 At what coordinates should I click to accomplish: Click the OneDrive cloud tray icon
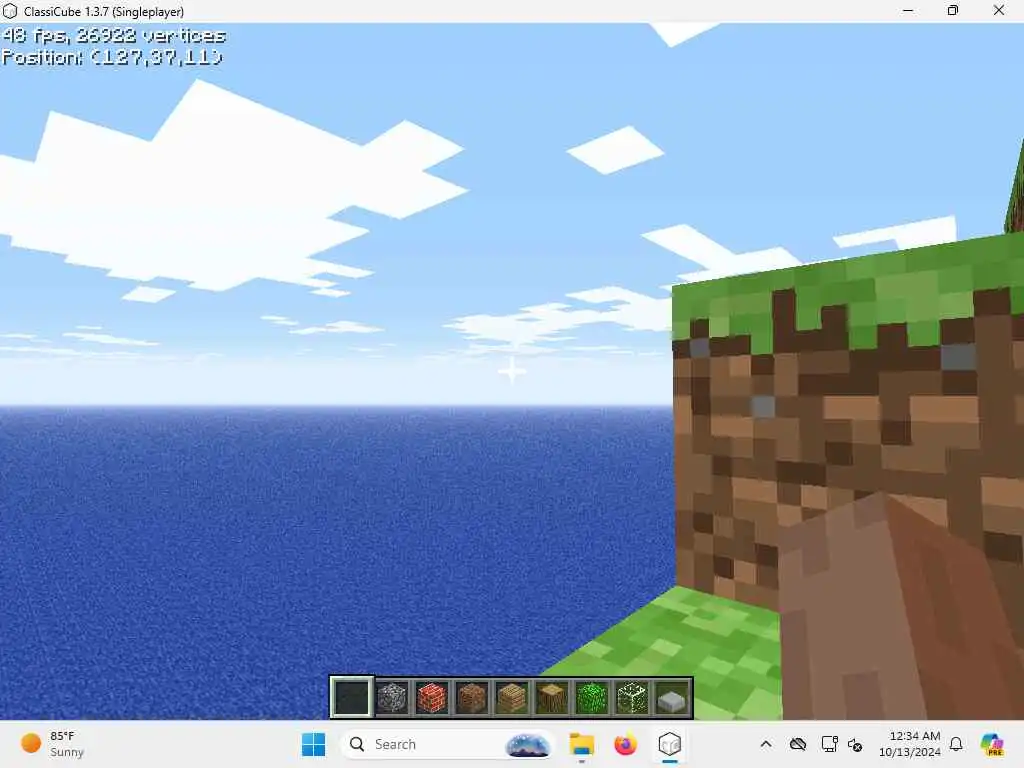pos(797,744)
